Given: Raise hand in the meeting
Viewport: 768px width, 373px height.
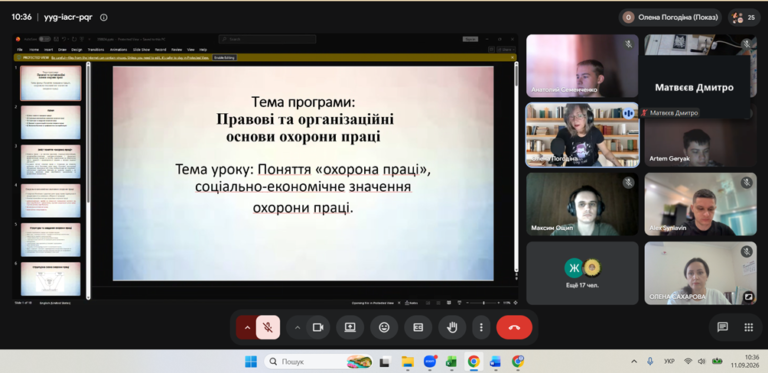Looking at the screenshot, I should coord(452,327).
